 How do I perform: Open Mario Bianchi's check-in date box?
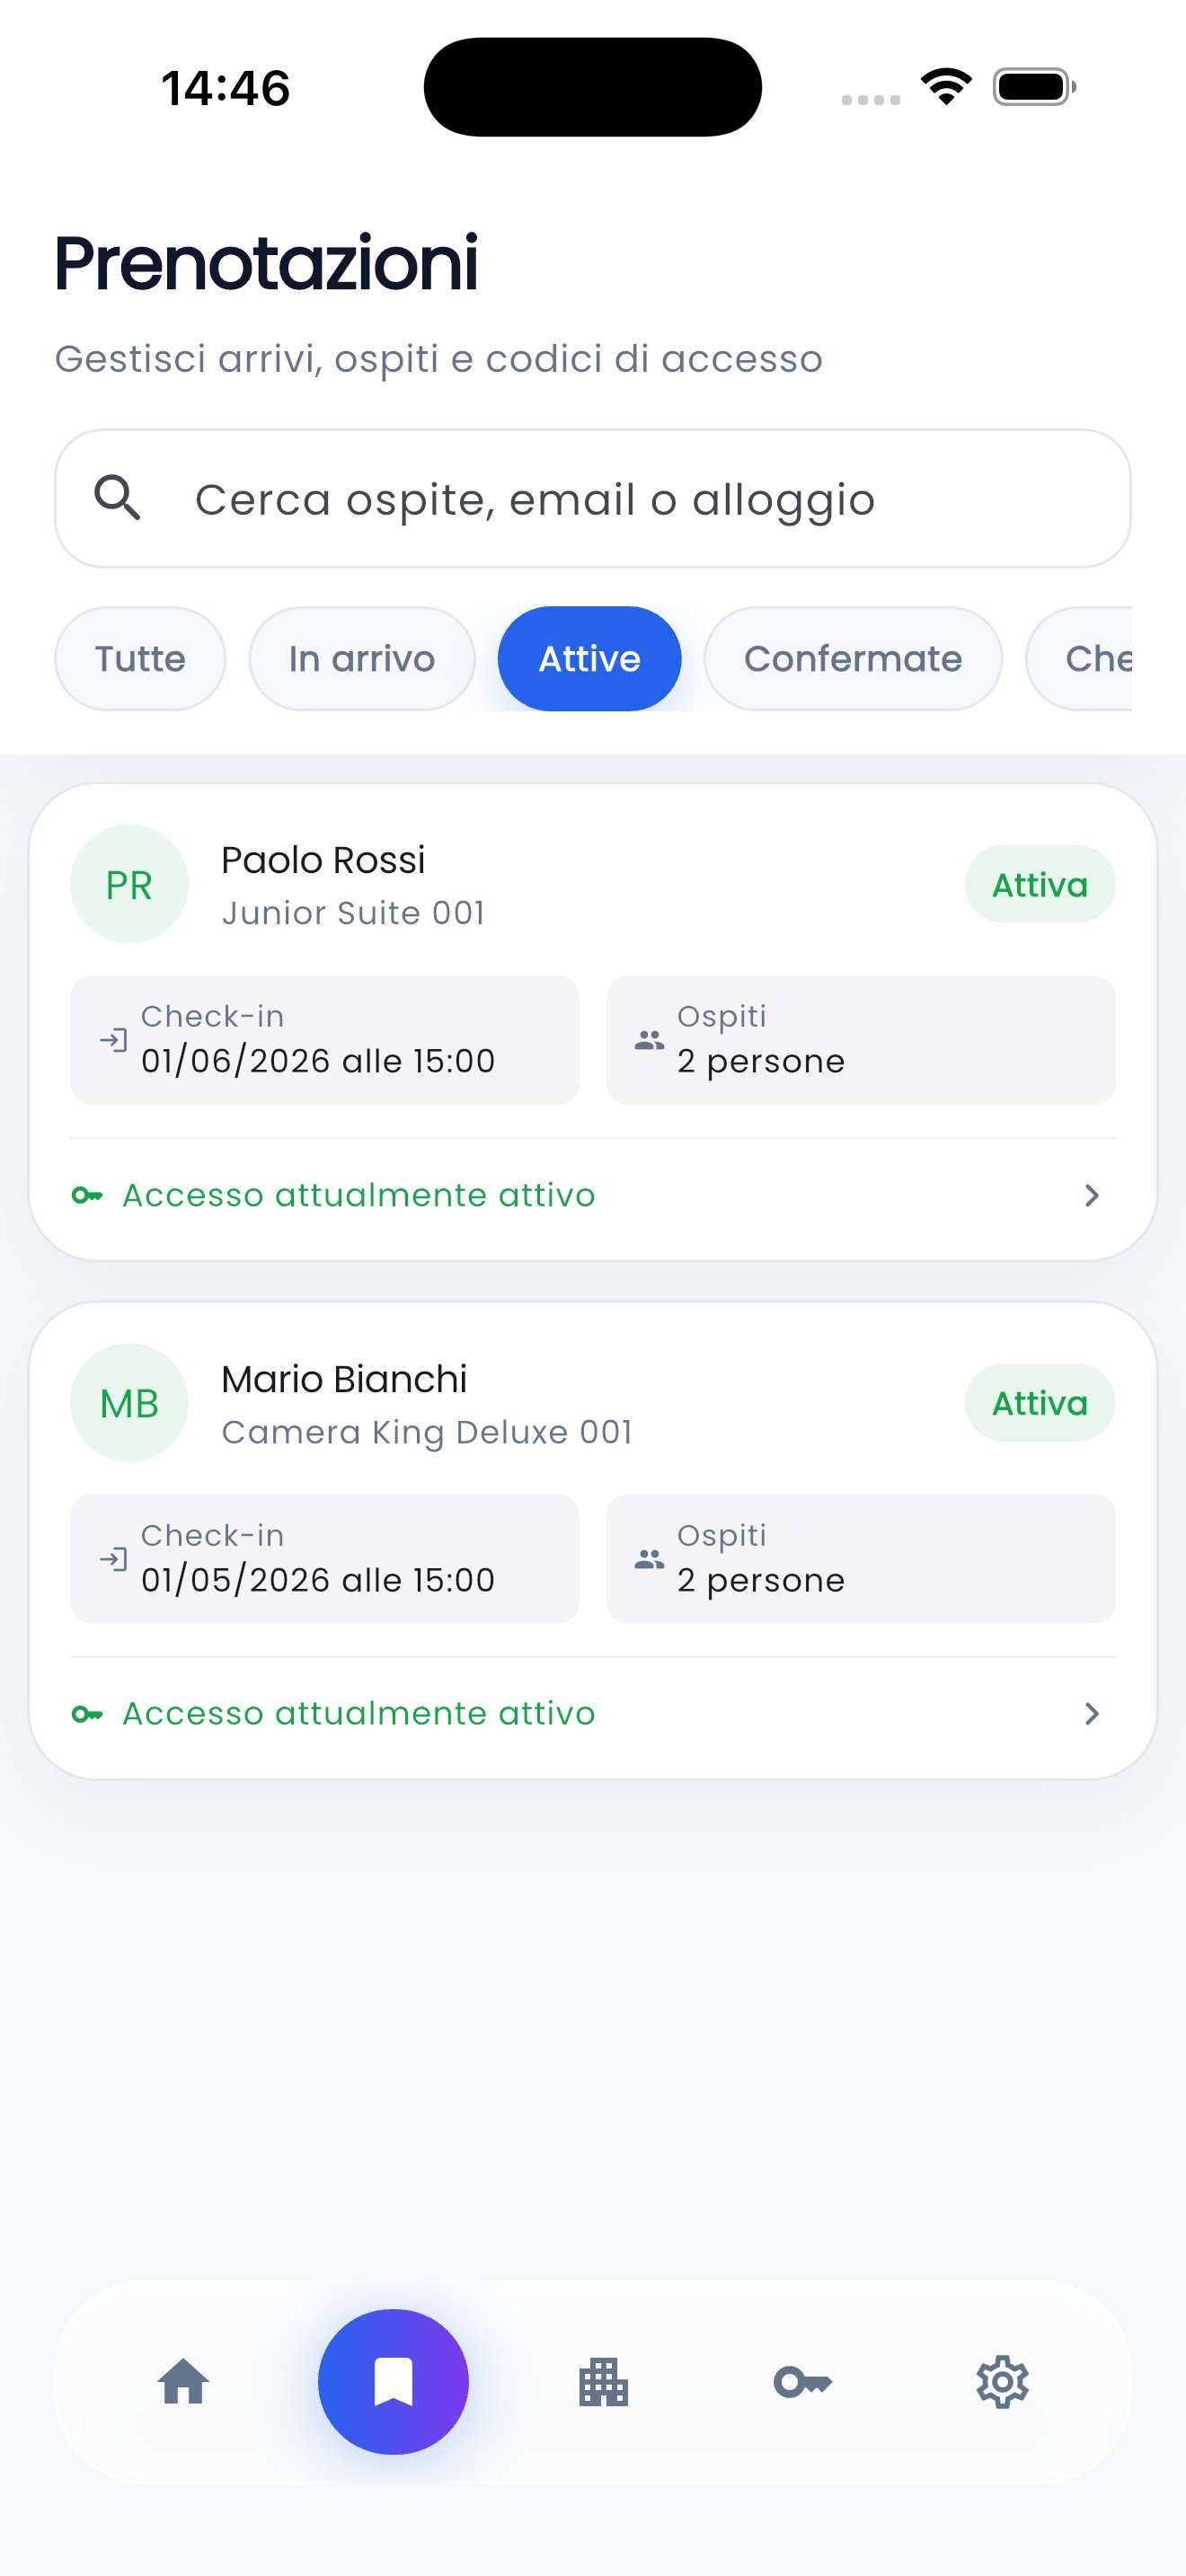coord(325,1559)
